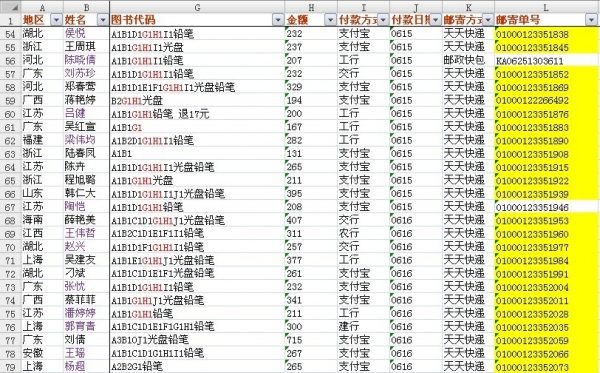The height and width of the screenshot is (373, 600).
Task: Open the 付款日期 column filter dropdown
Action: [x=435, y=20]
